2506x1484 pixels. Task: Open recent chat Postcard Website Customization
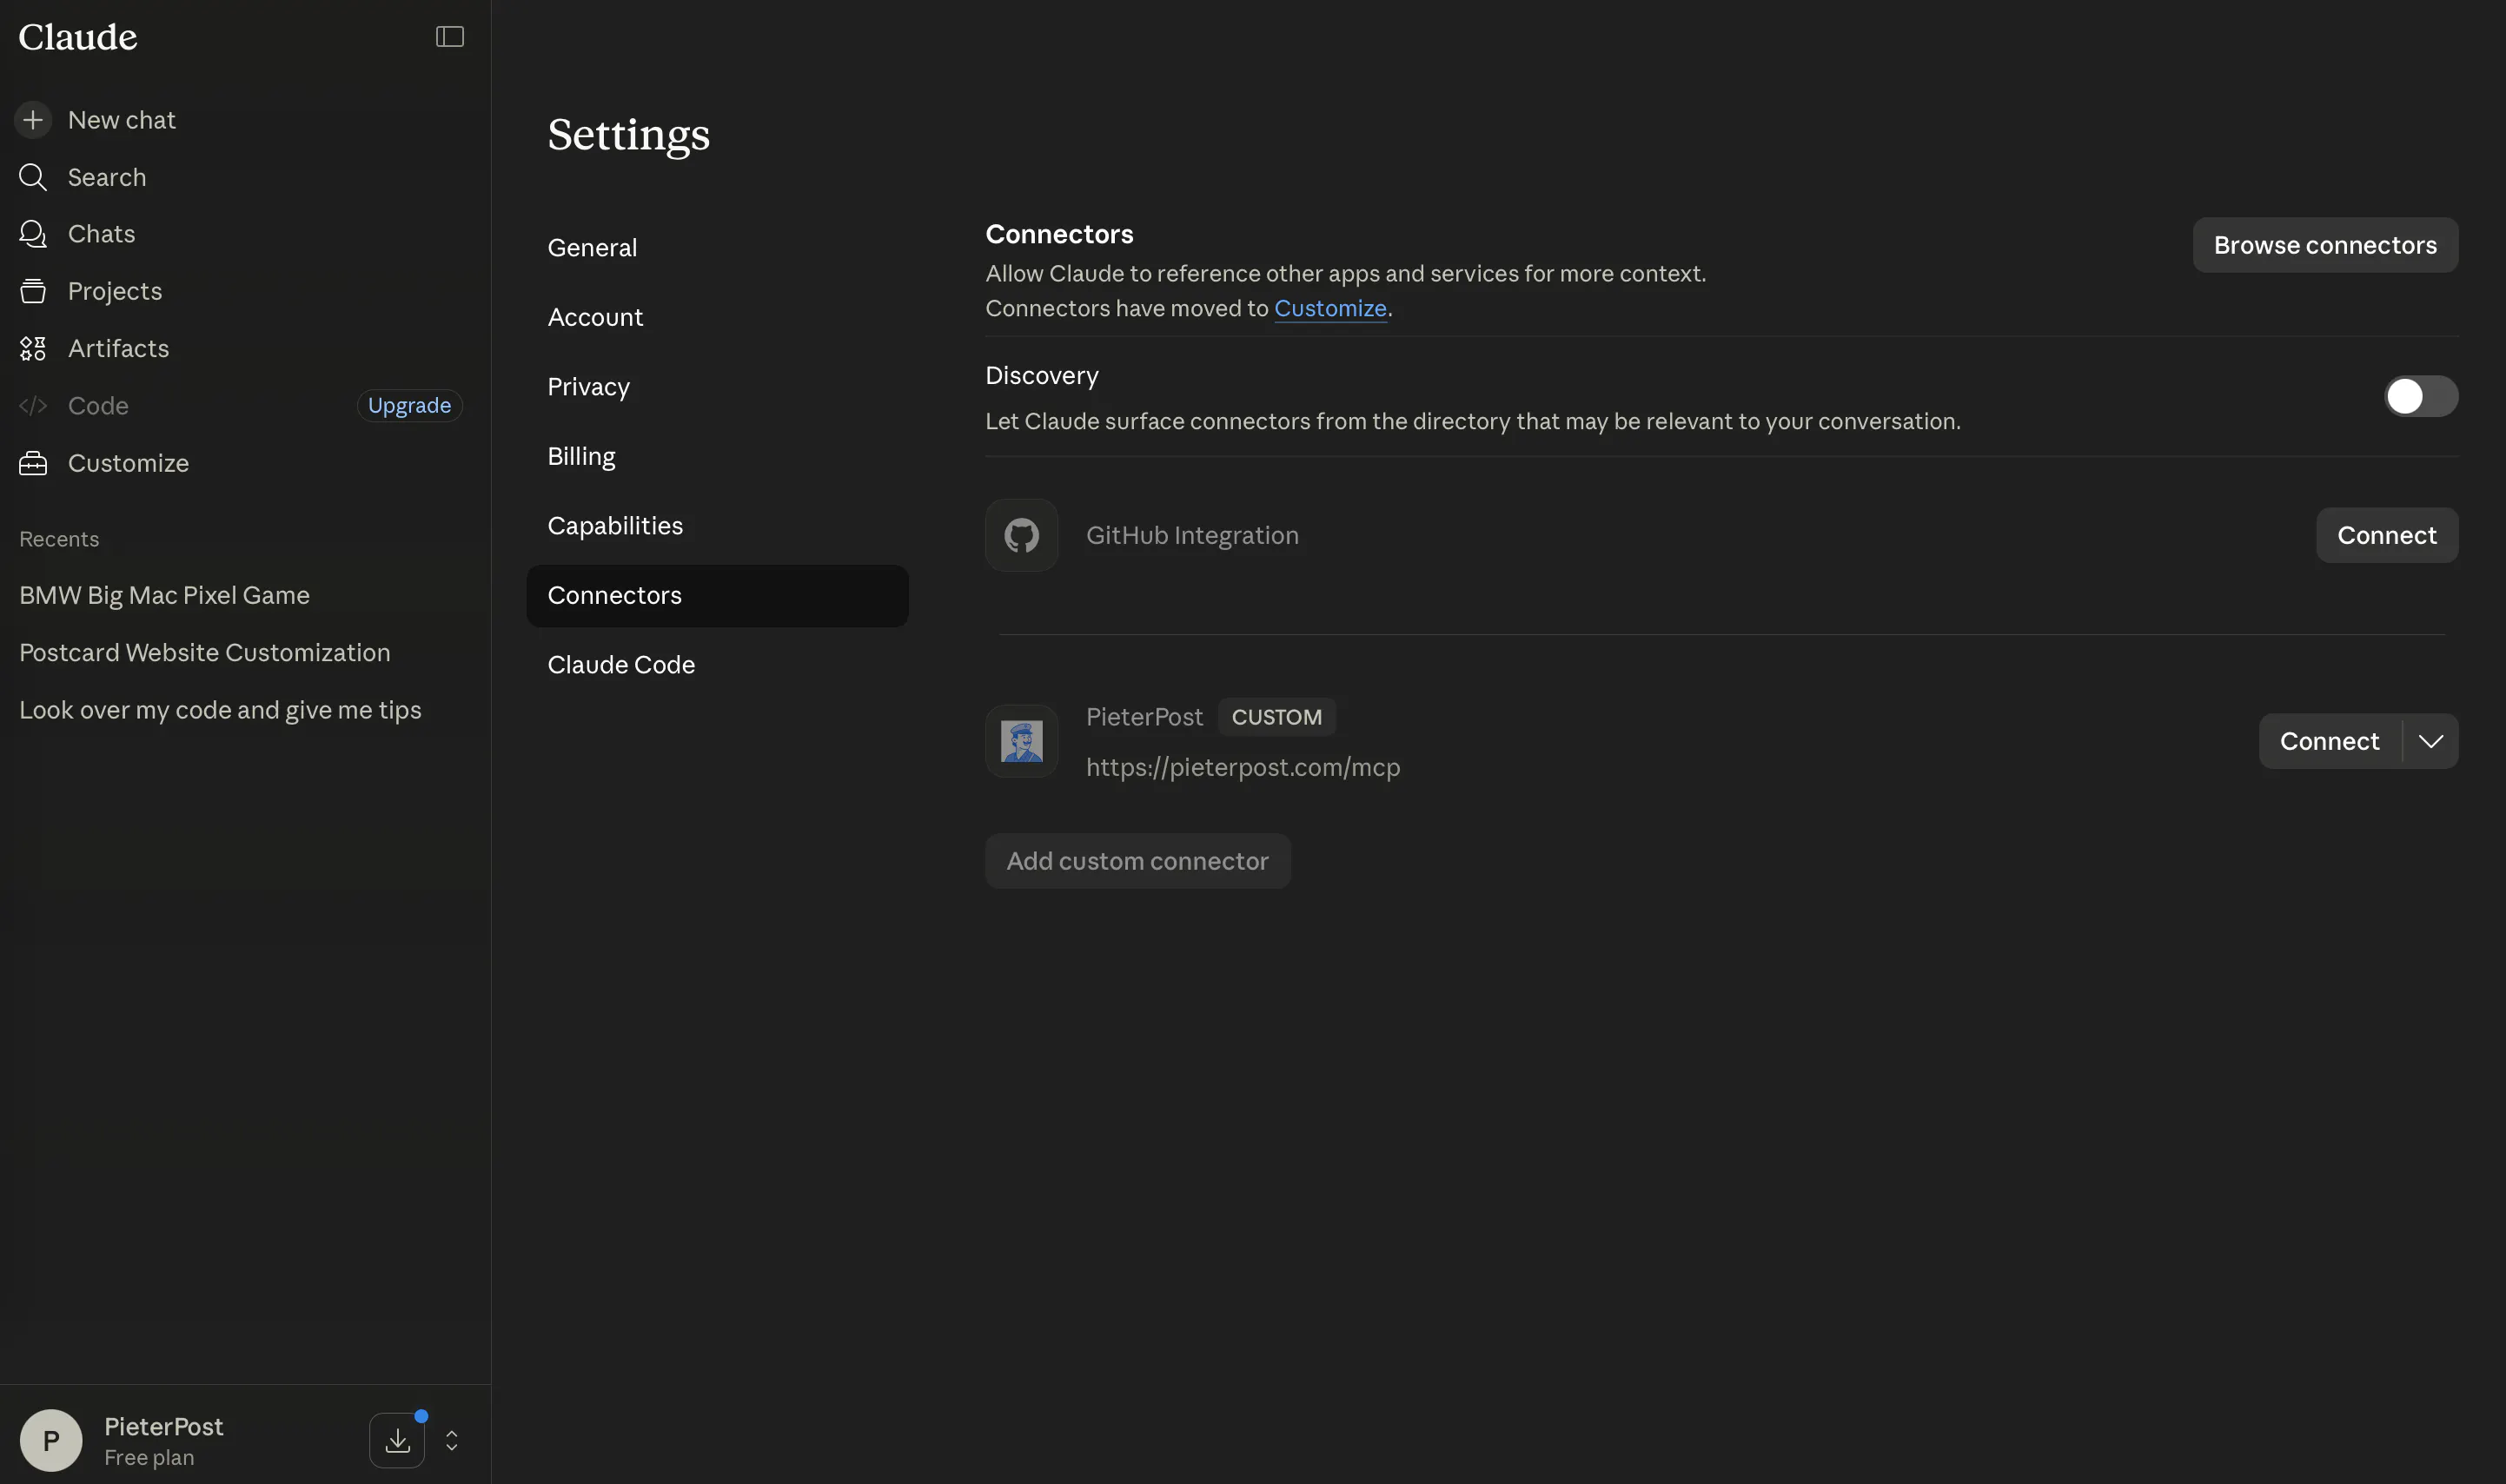(x=204, y=652)
